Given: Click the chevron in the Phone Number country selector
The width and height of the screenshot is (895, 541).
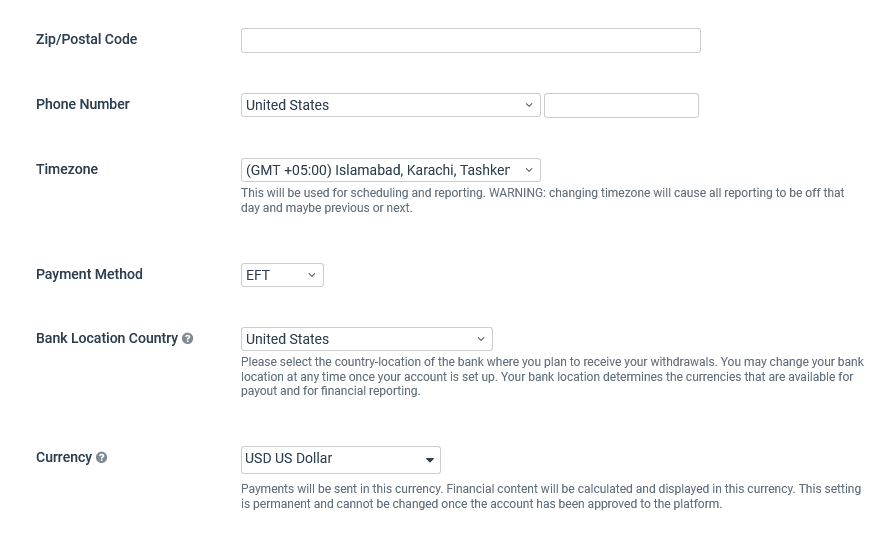Looking at the screenshot, I should coord(529,105).
